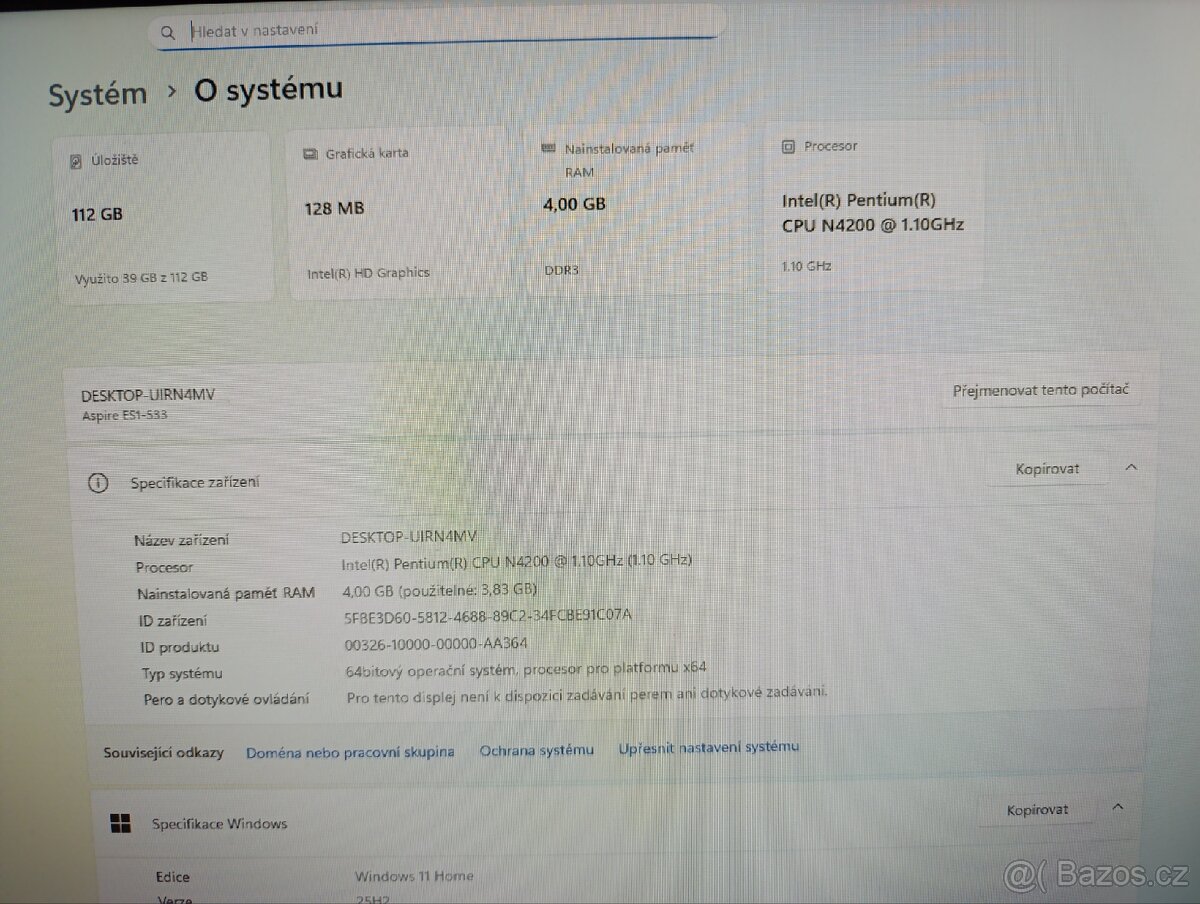Viewport: 1200px width, 904px height.
Task: Click the Procesor card icon
Action: pyautogui.click(x=789, y=146)
